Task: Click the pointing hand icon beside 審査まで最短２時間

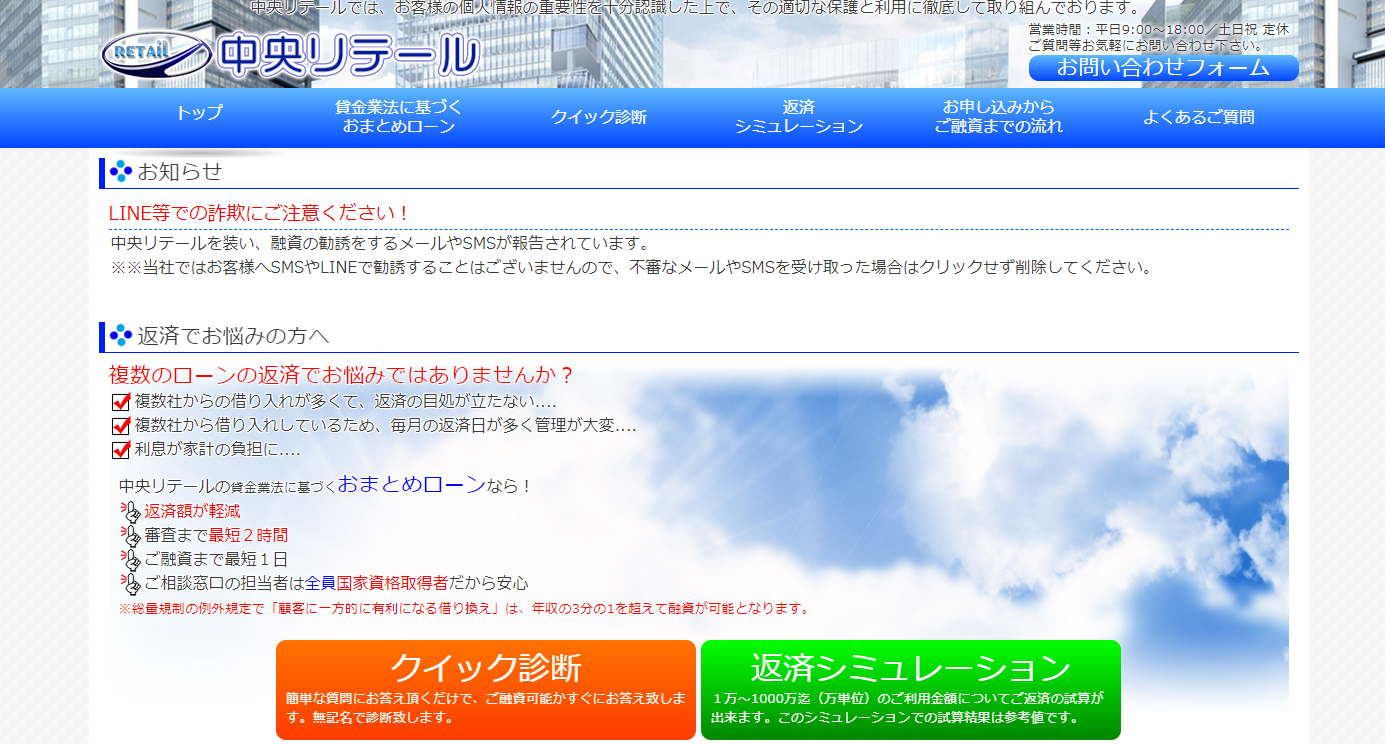Action: [x=130, y=536]
